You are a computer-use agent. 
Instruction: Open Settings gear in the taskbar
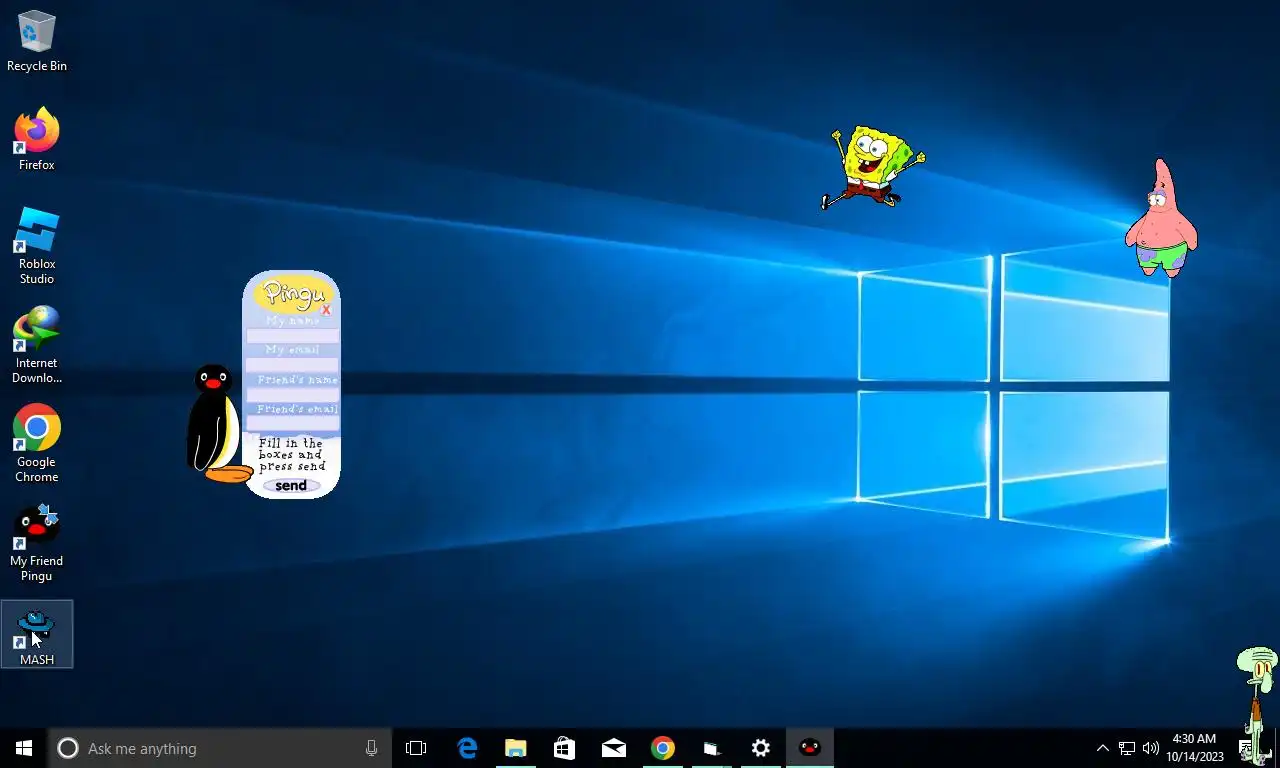pos(760,748)
